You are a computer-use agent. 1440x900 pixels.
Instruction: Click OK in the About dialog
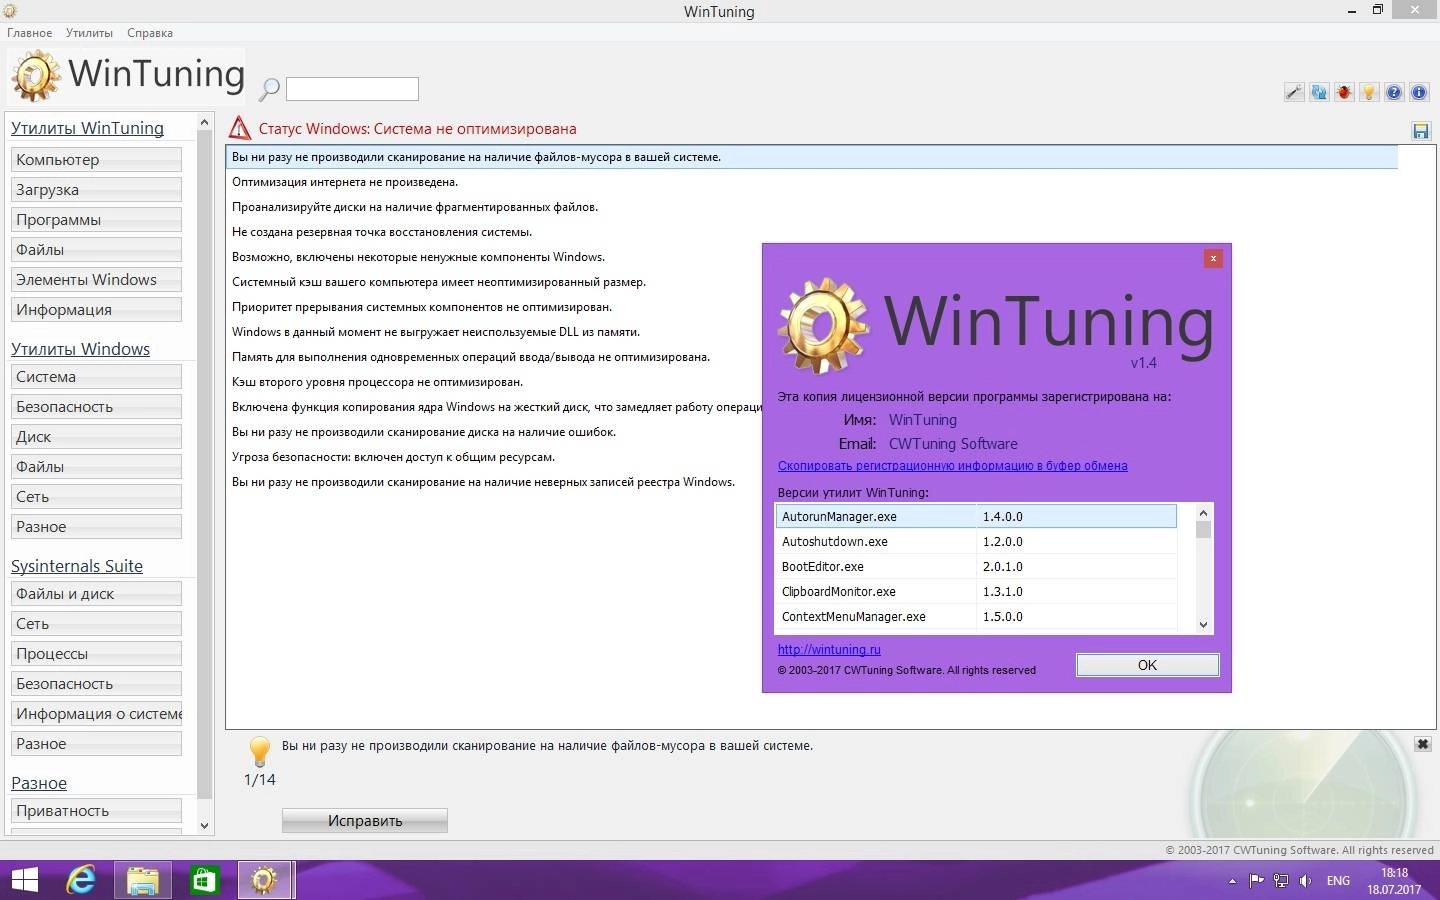click(1147, 665)
